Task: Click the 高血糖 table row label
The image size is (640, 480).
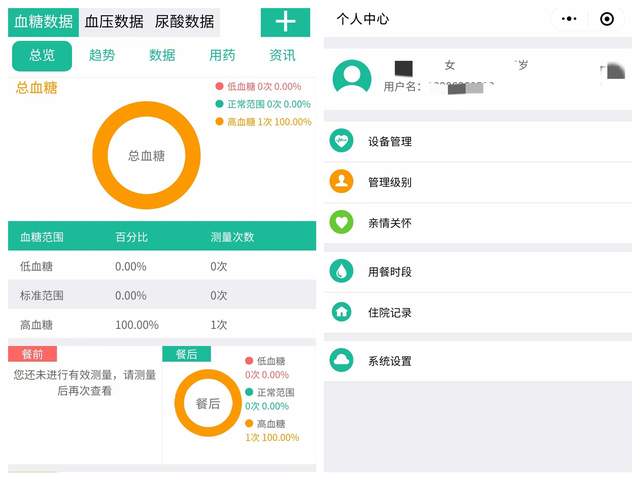Action: click(x=36, y=324)
